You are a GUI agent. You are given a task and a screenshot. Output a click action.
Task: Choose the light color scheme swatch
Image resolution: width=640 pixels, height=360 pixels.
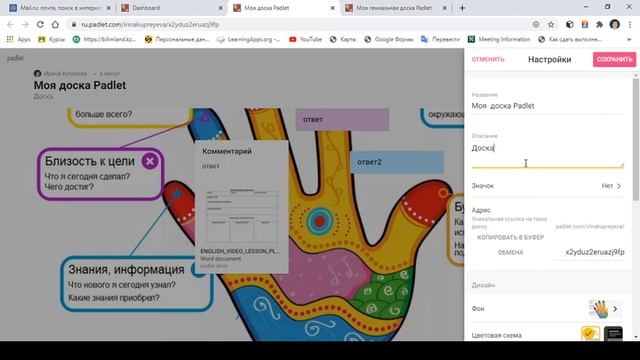[x=591, y=333]
